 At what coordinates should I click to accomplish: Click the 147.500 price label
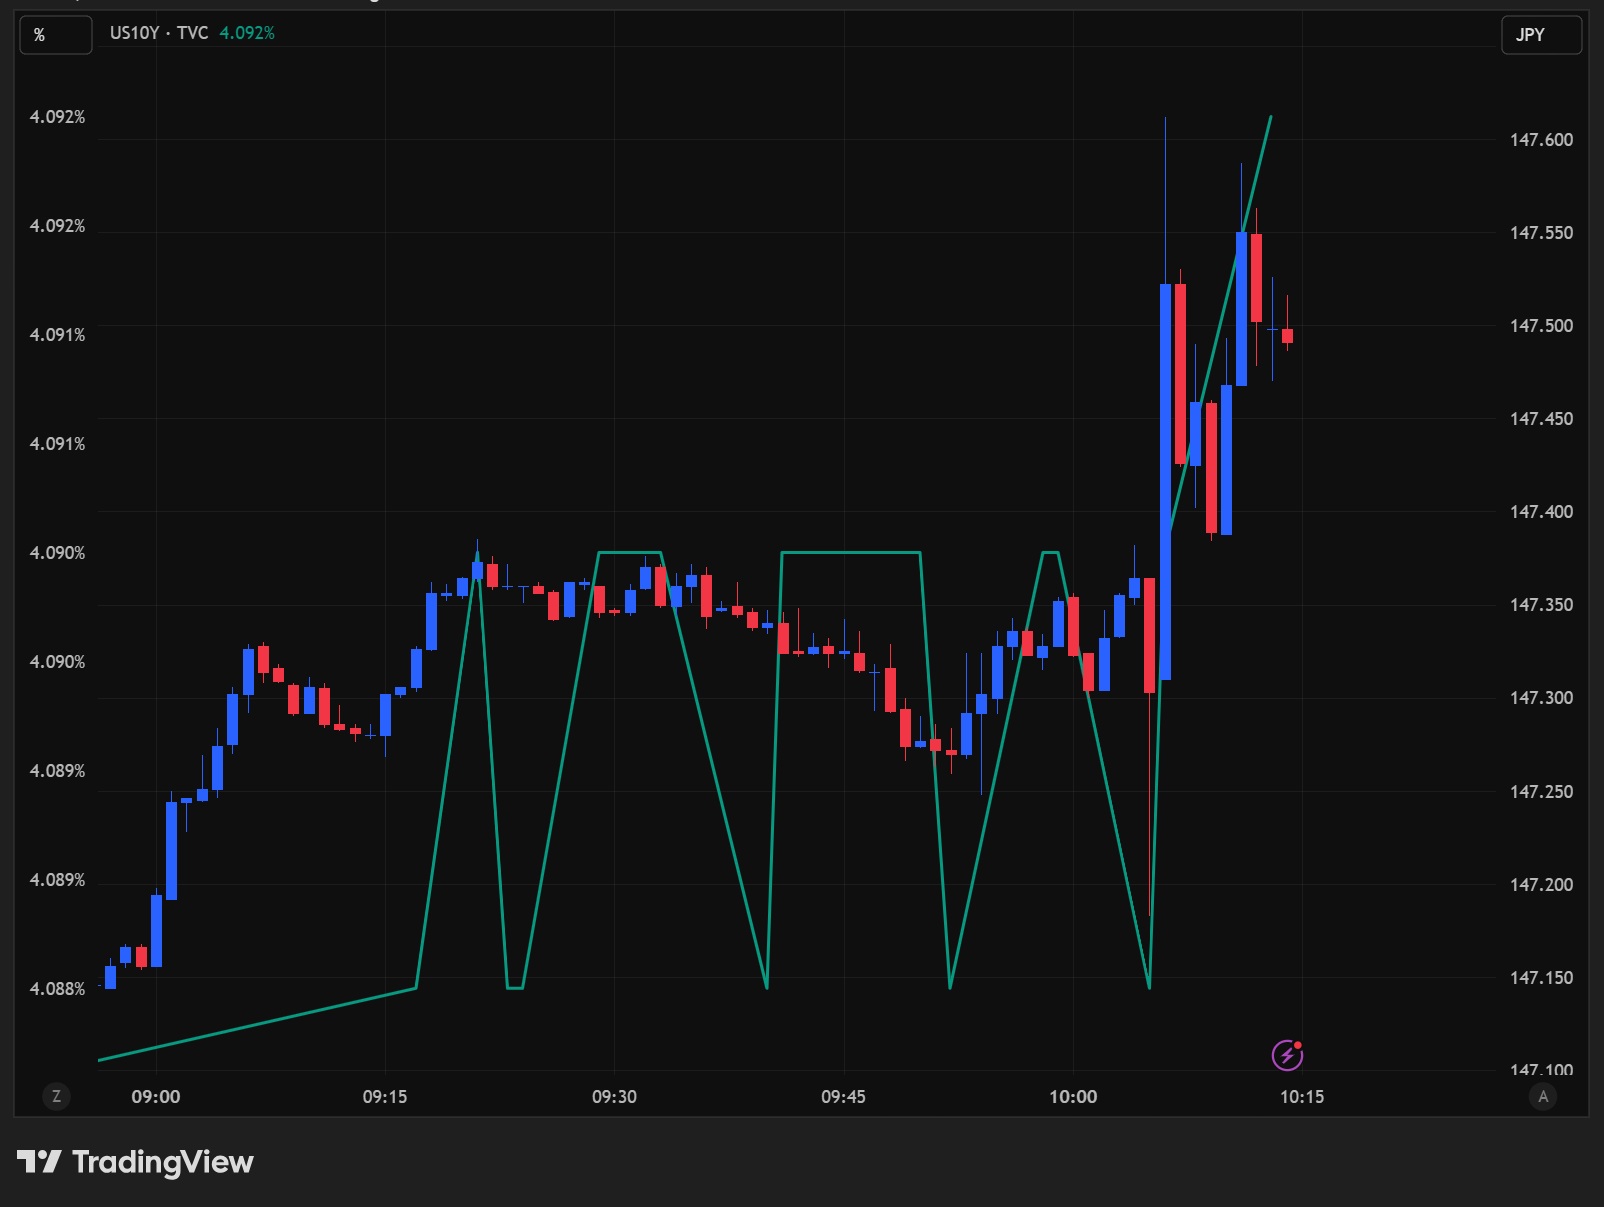(1541, 326)
